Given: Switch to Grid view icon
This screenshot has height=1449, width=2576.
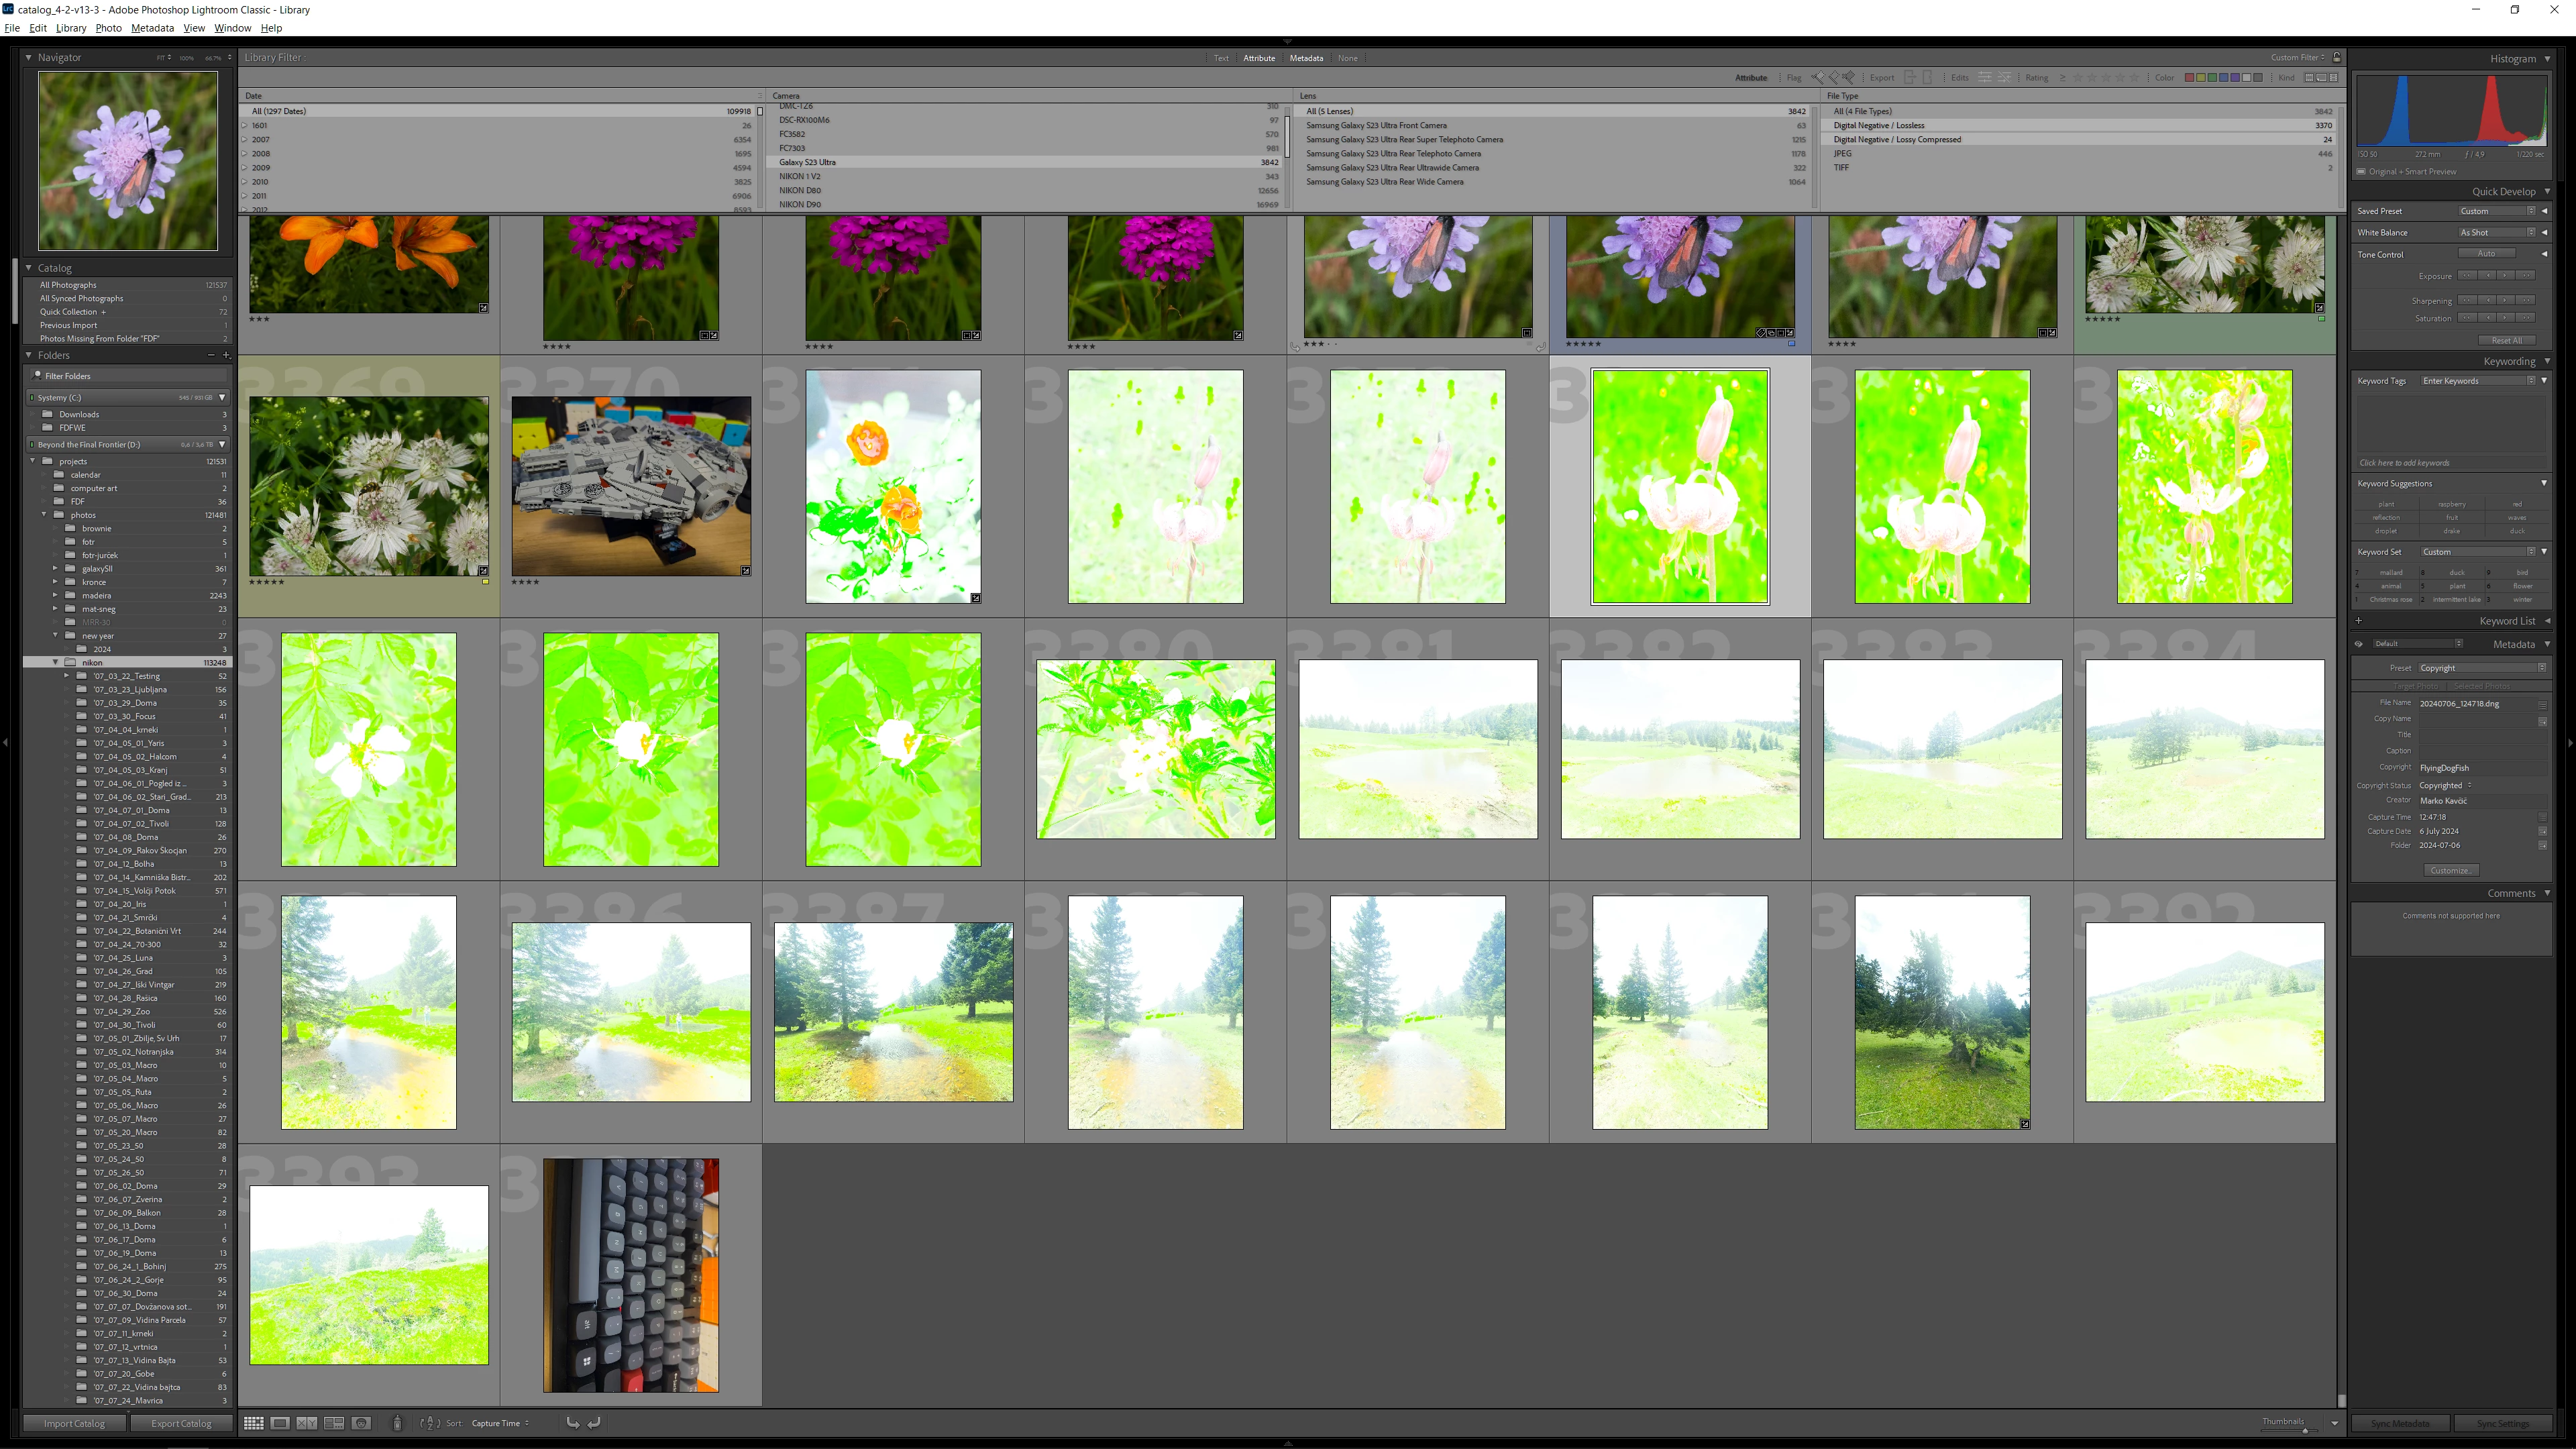Looking at the screenshot, I should coord(254,1423).
